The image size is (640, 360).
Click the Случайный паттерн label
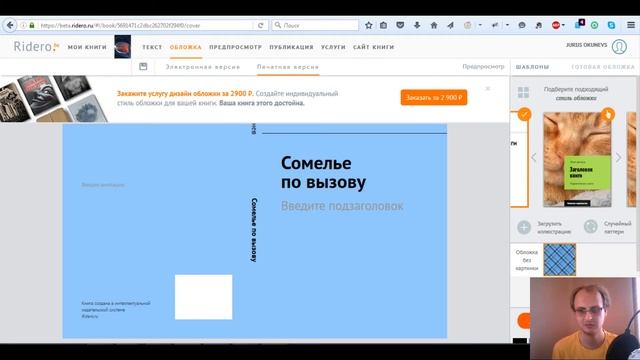click(x=618, y=227)
